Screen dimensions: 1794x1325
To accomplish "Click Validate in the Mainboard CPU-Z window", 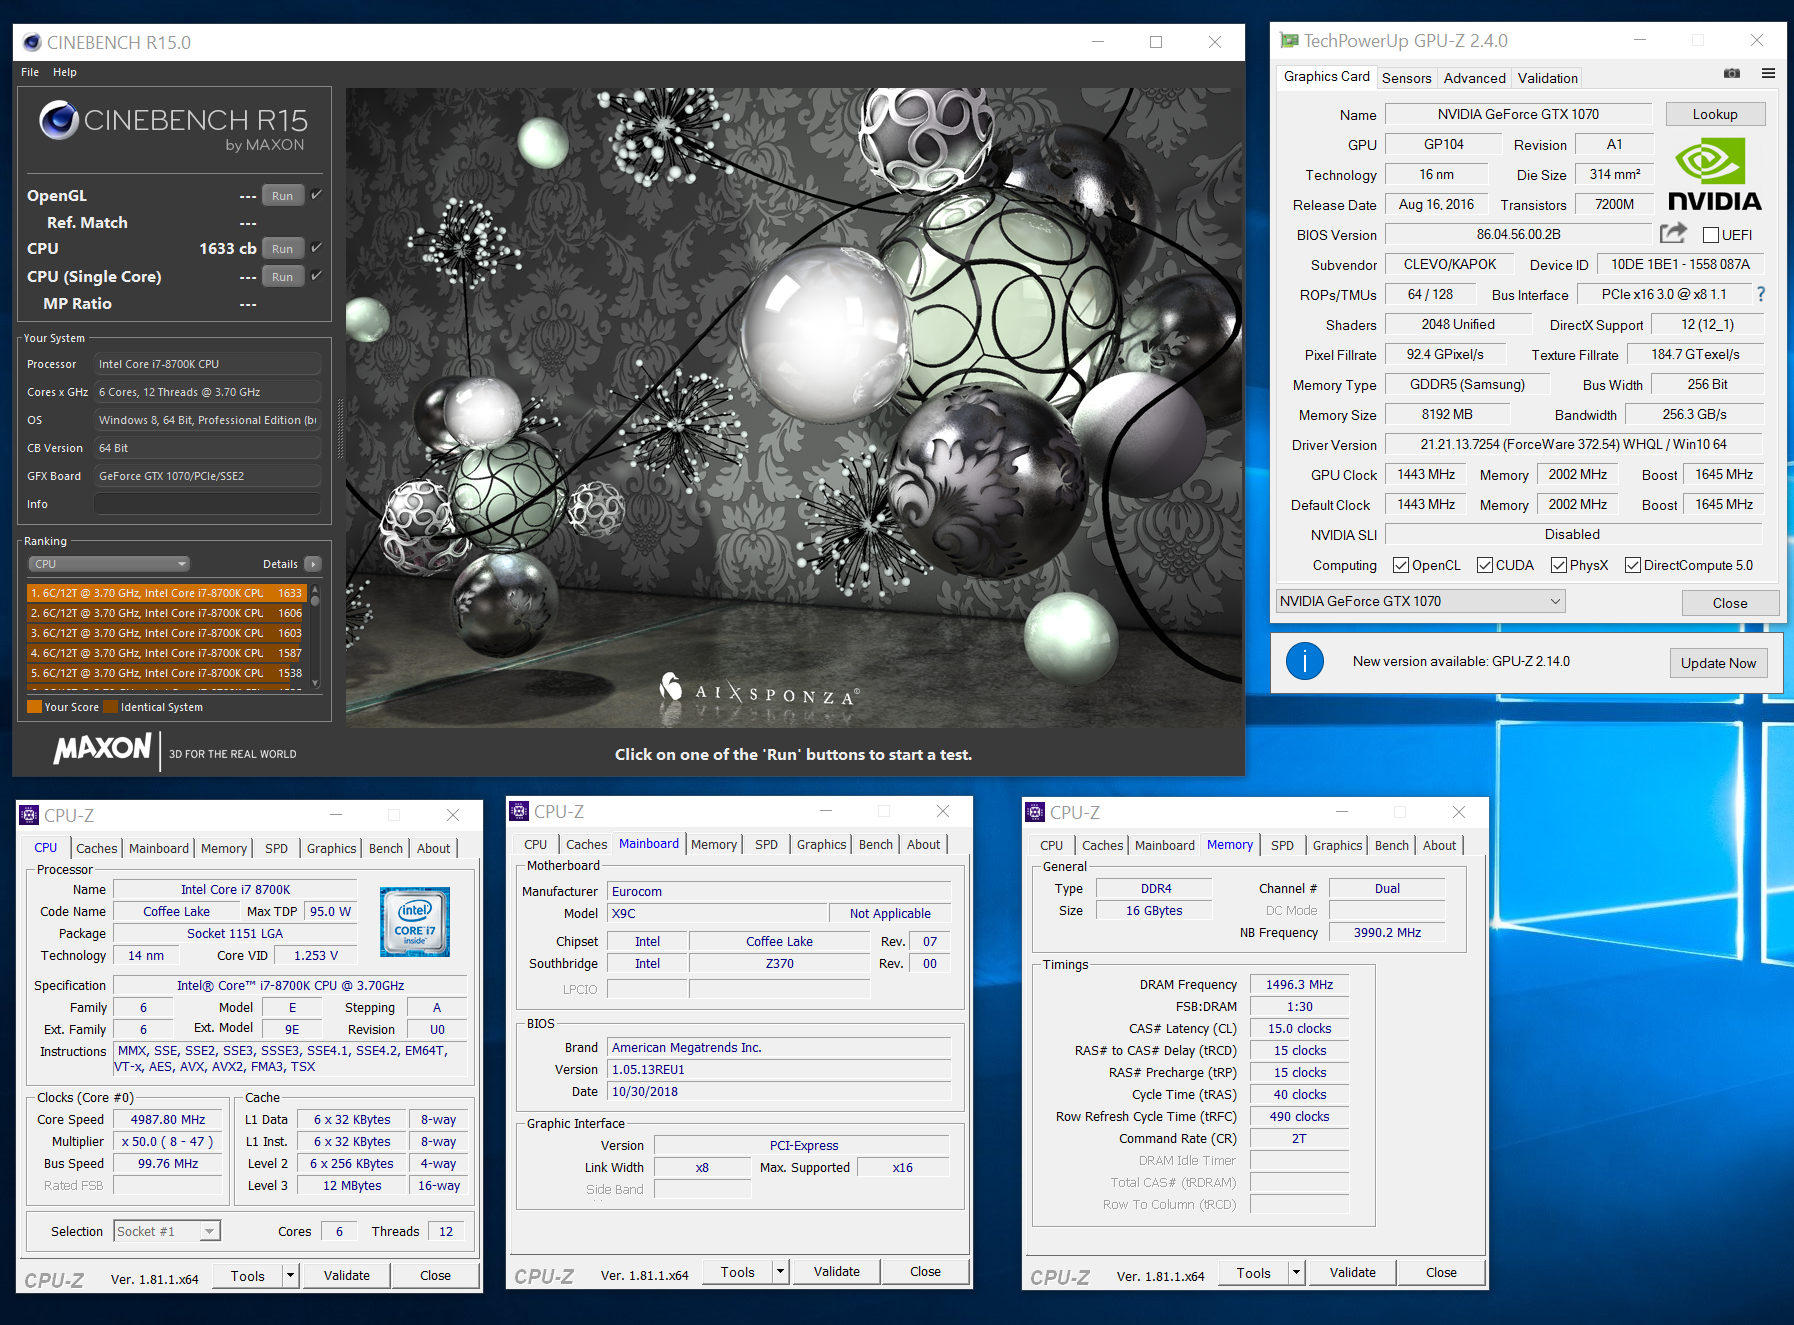I will tap(836, 1272).
